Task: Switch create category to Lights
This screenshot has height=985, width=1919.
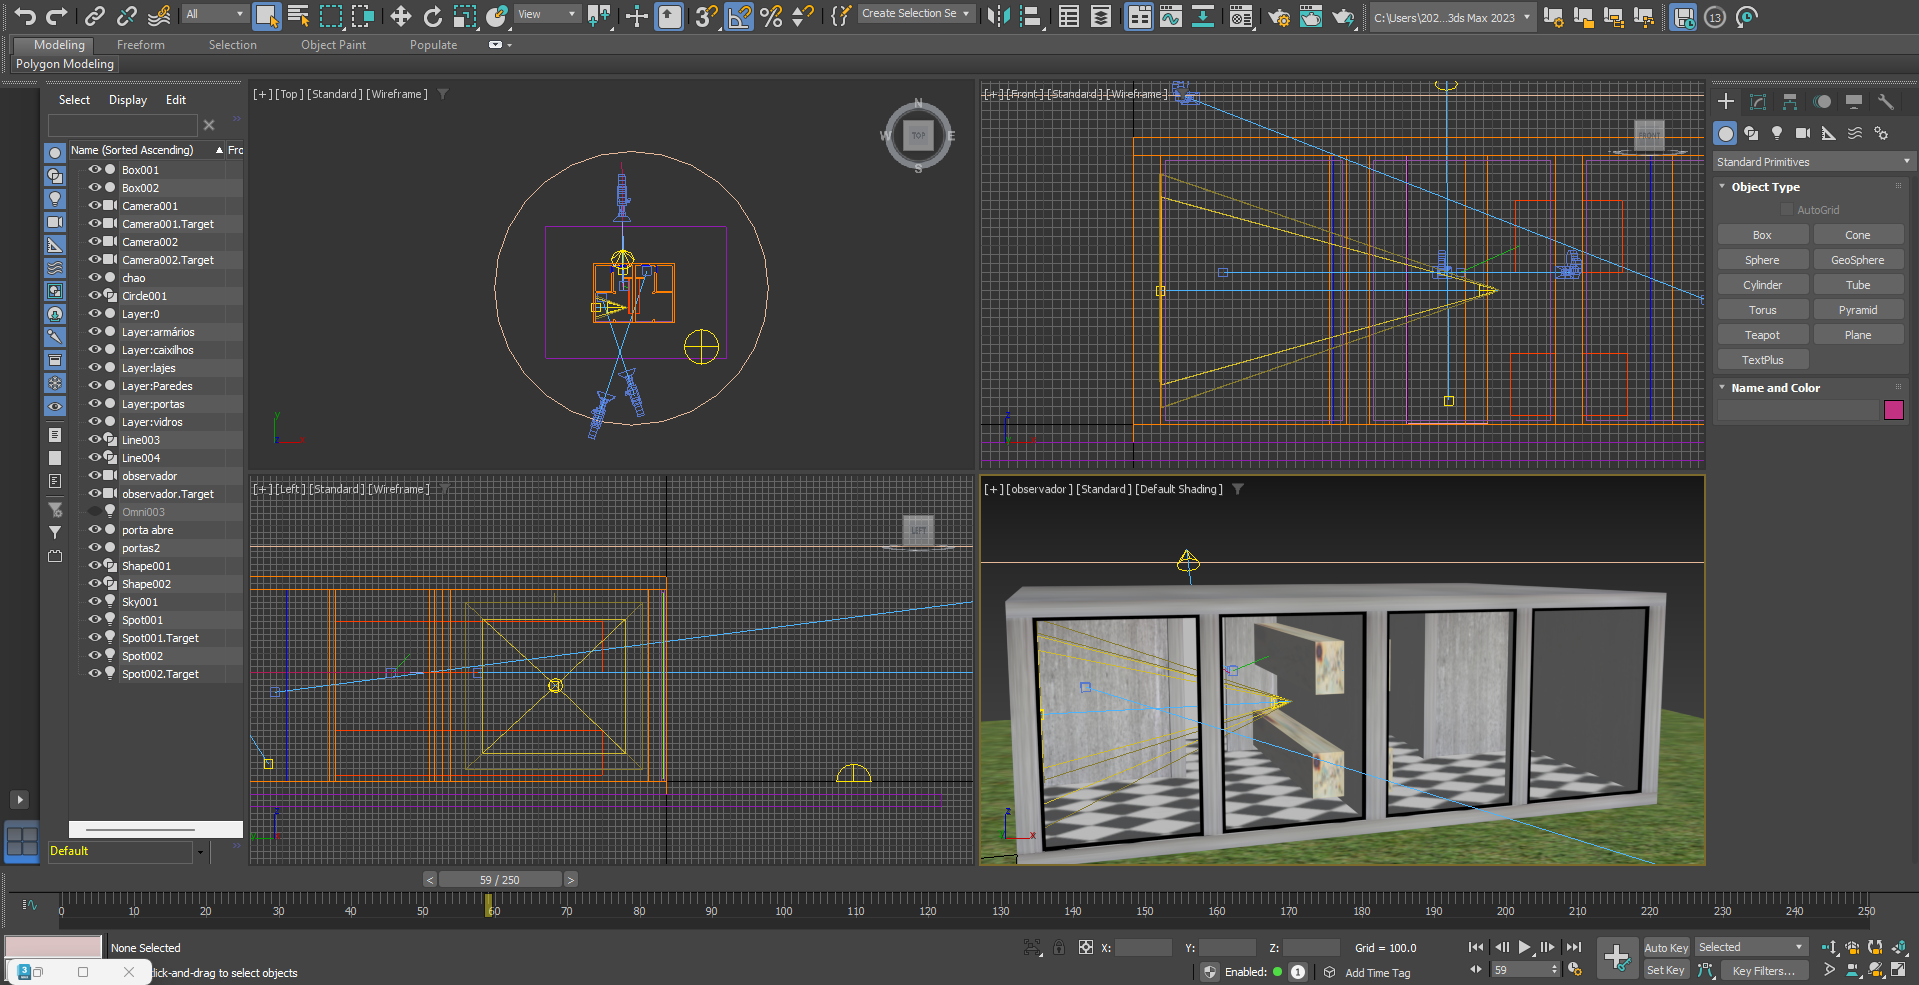Action: 1777,133
